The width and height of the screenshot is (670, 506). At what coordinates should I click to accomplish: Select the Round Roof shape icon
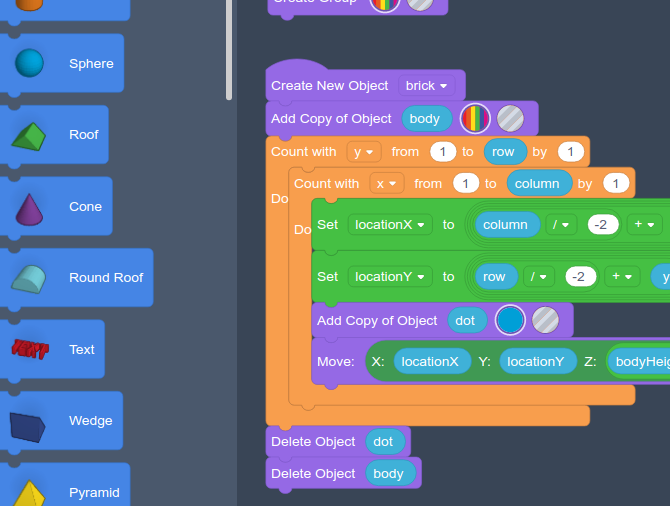click(29, 279)
